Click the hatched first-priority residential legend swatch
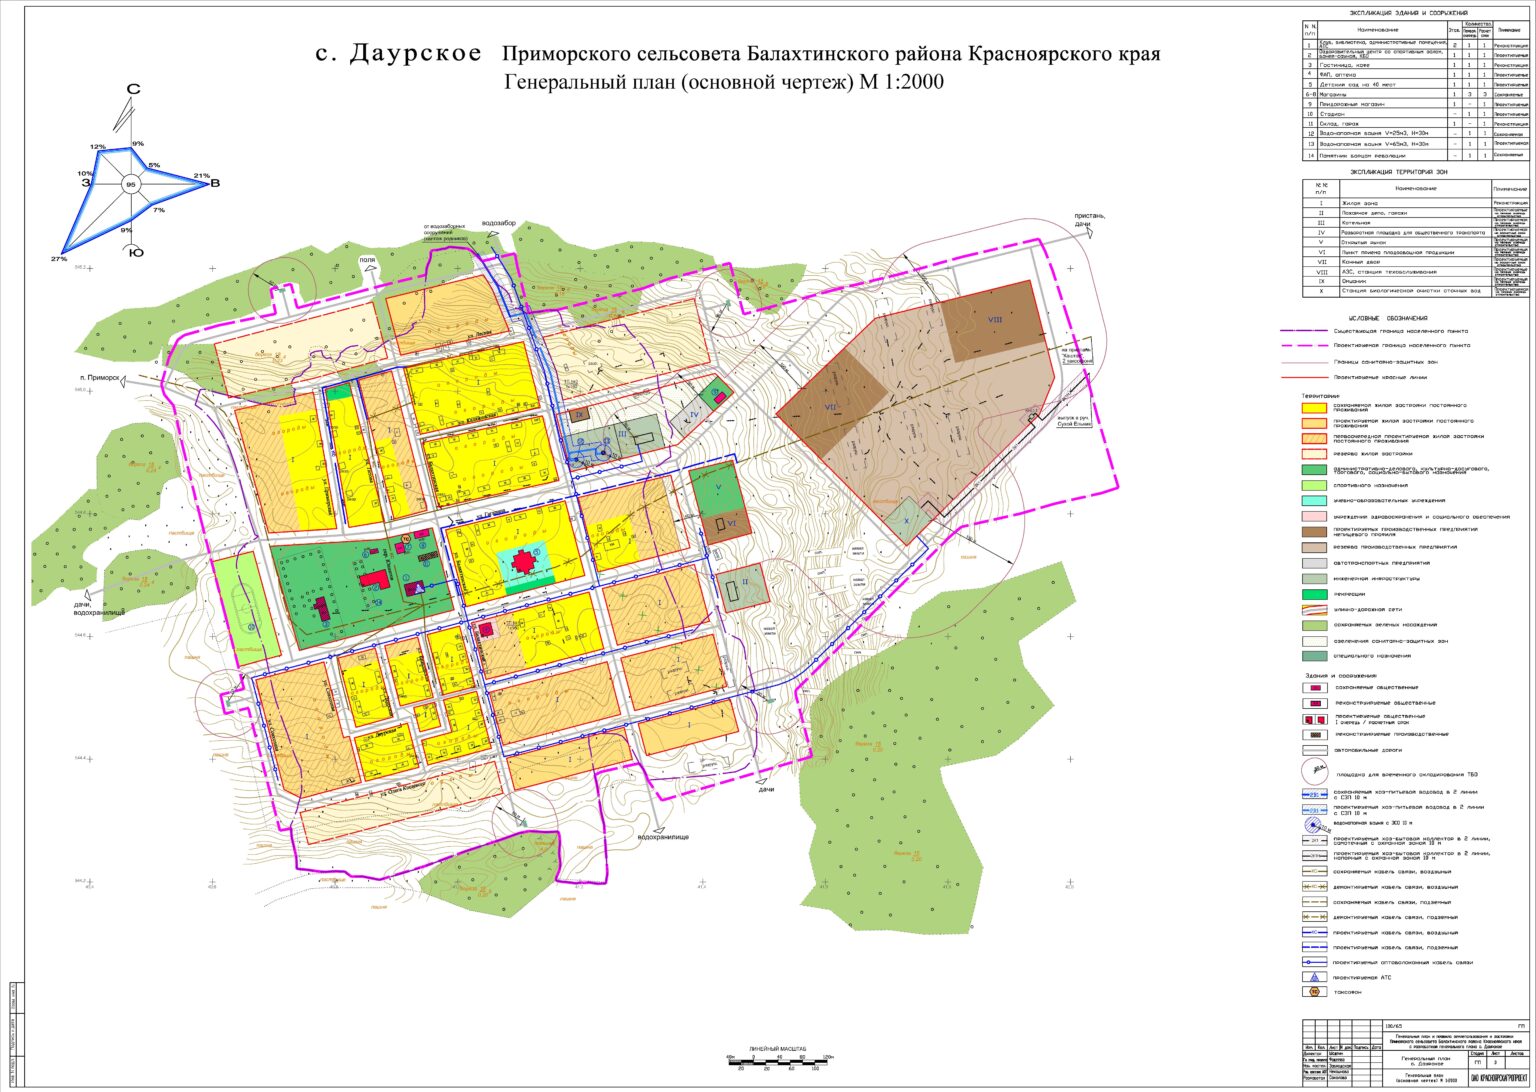Viewport: 1536px width, 1092px height. (x=1314, y=439)
